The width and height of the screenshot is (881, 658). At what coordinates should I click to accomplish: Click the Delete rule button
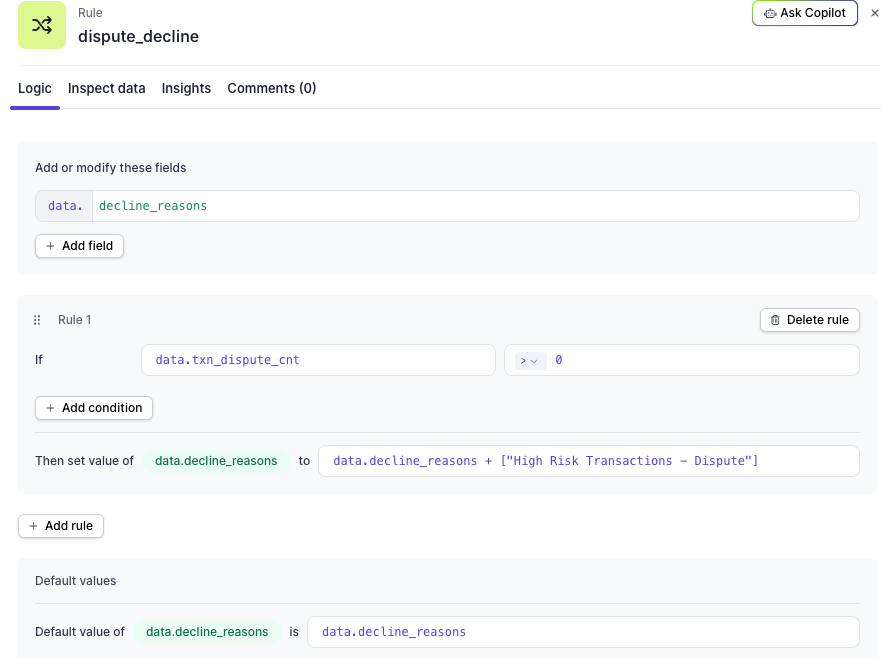[810, 320]
